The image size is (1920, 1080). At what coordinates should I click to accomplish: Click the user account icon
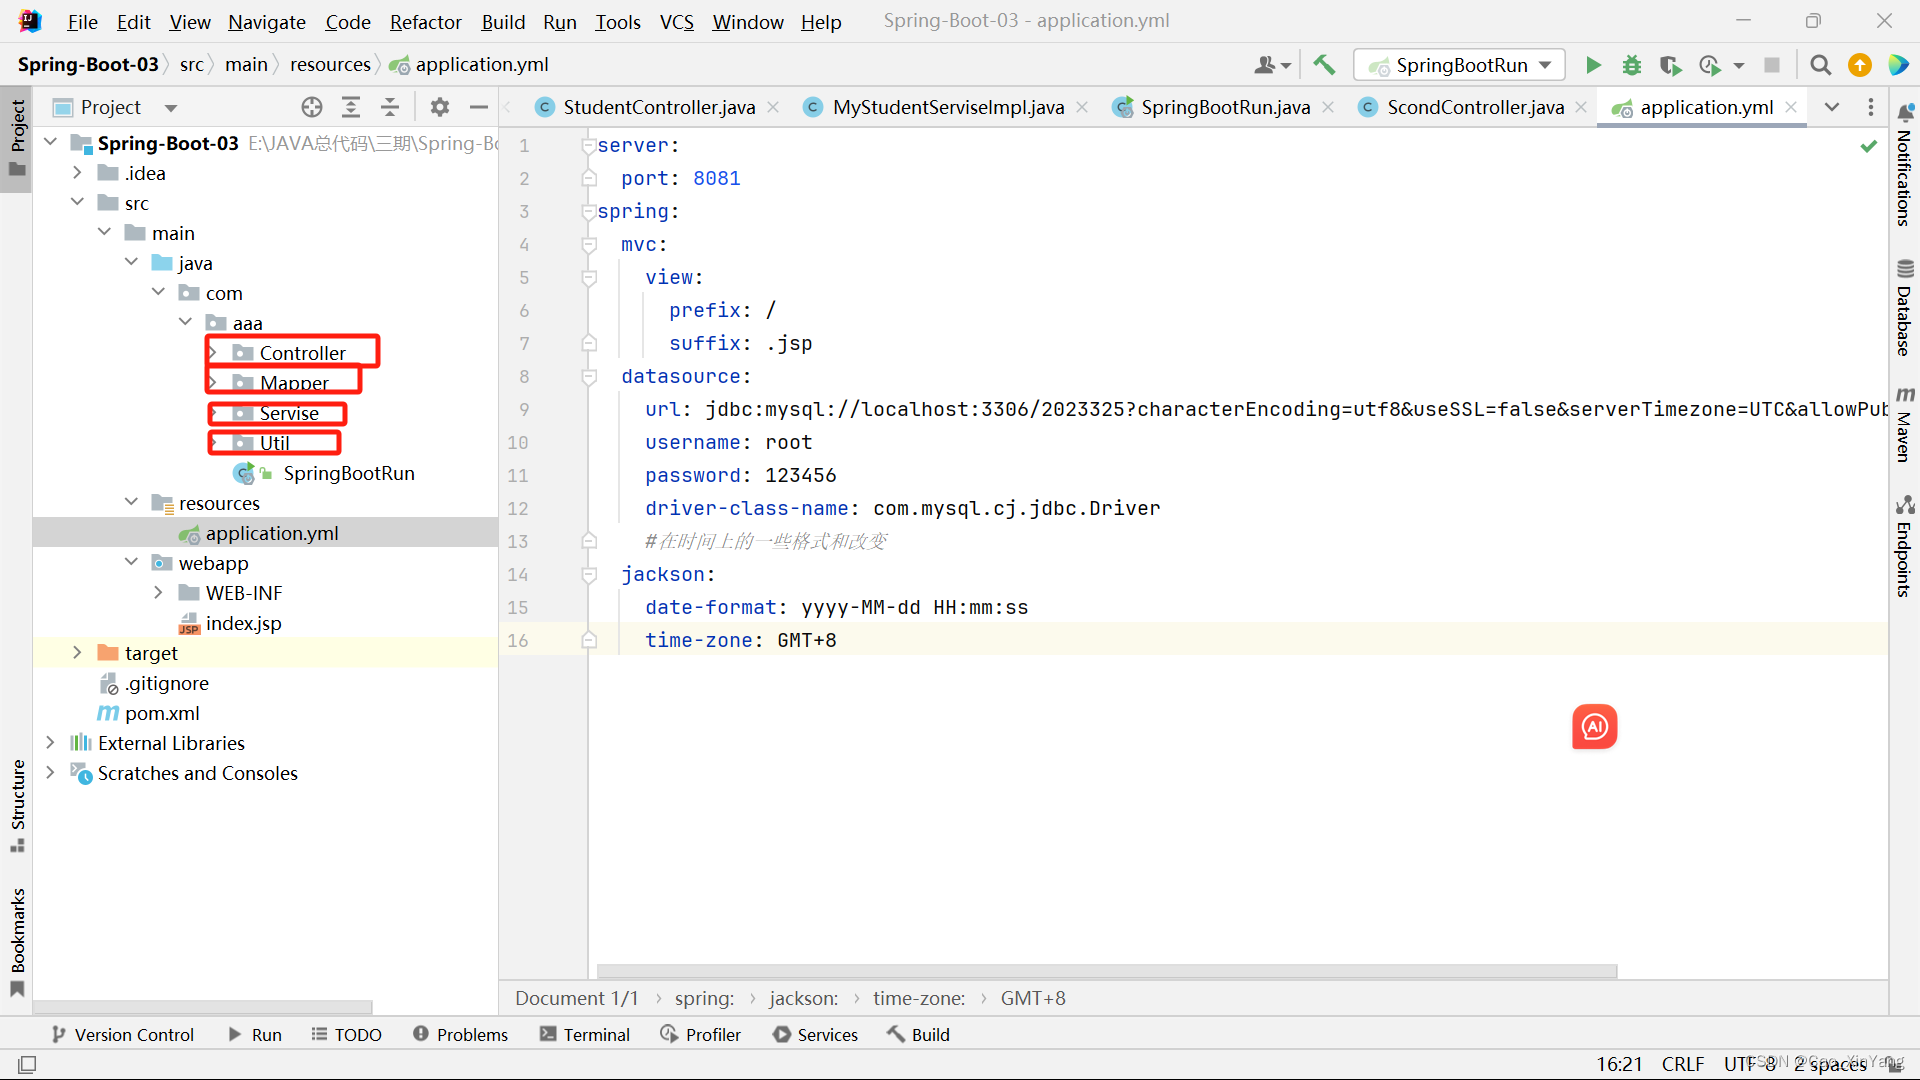click(x=1272, y=65)
